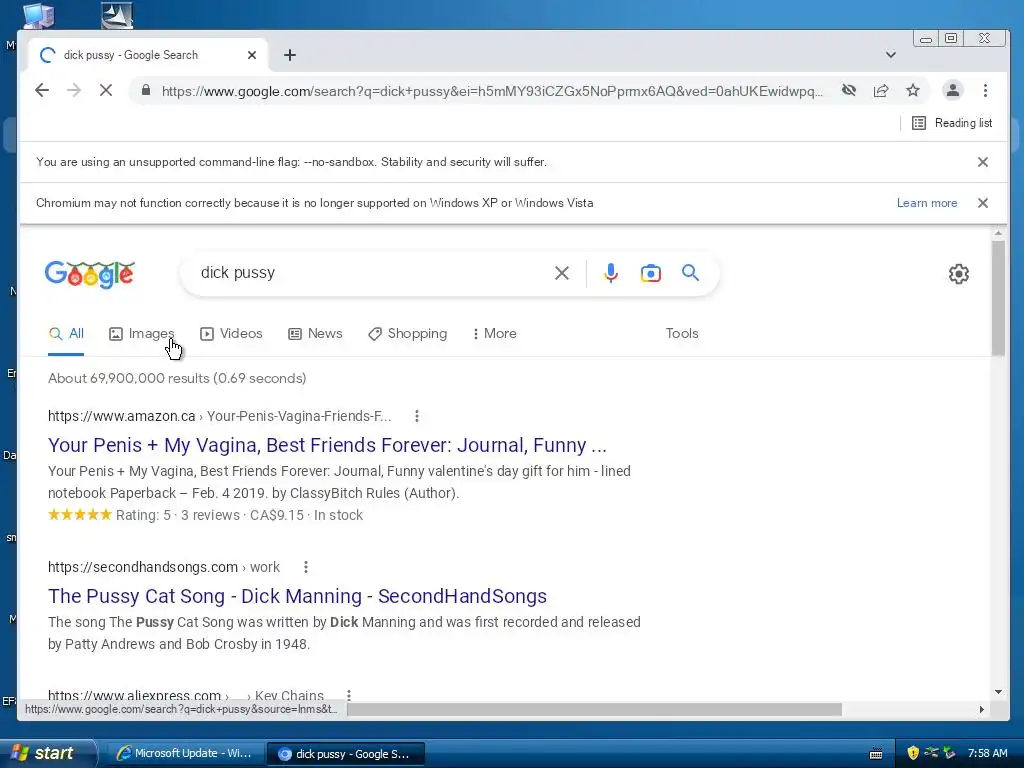Dismiss the no-sandbox warning bar

click(983, 162)
